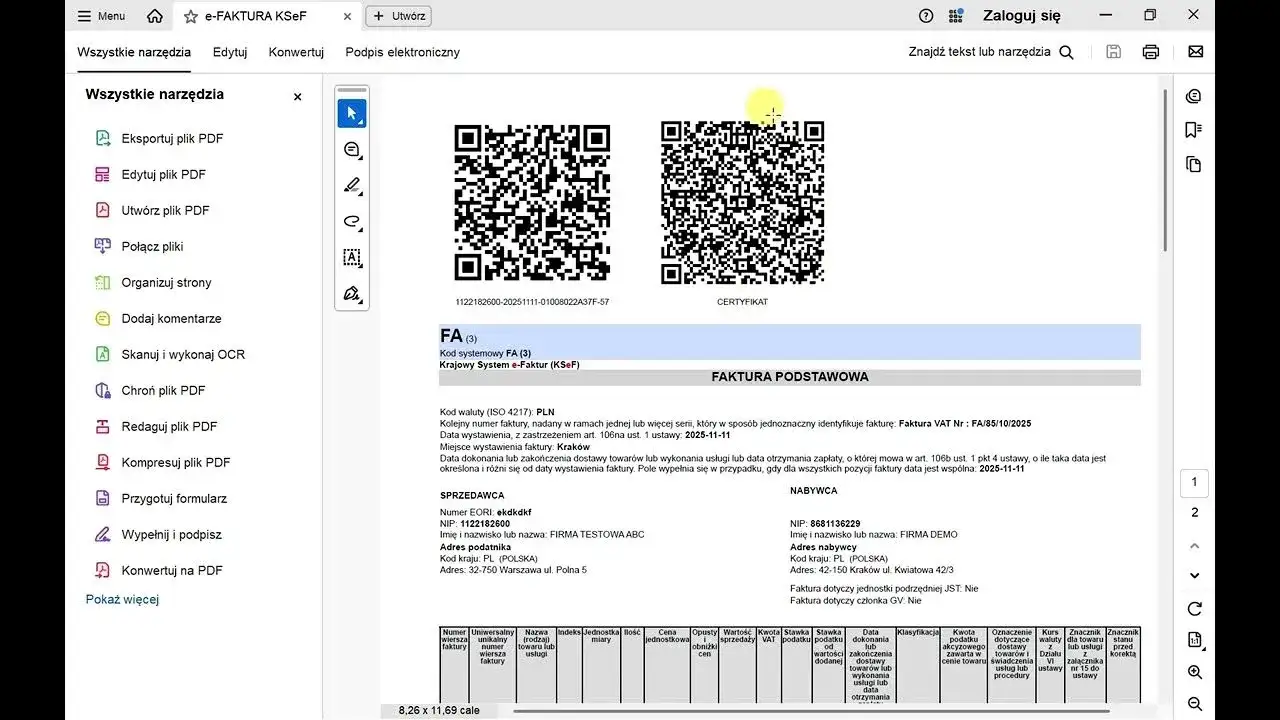Click Zaloguj się to sign in
Screen dimensions: 1280x720
point(1022,16)
